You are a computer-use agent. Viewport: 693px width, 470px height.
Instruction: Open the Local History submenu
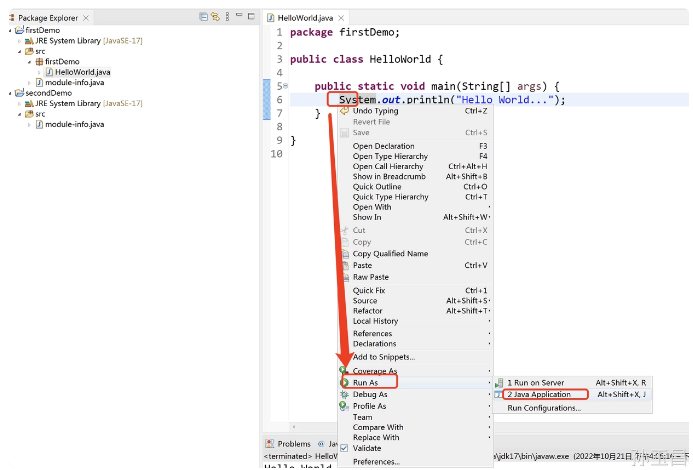click(415, 321)
